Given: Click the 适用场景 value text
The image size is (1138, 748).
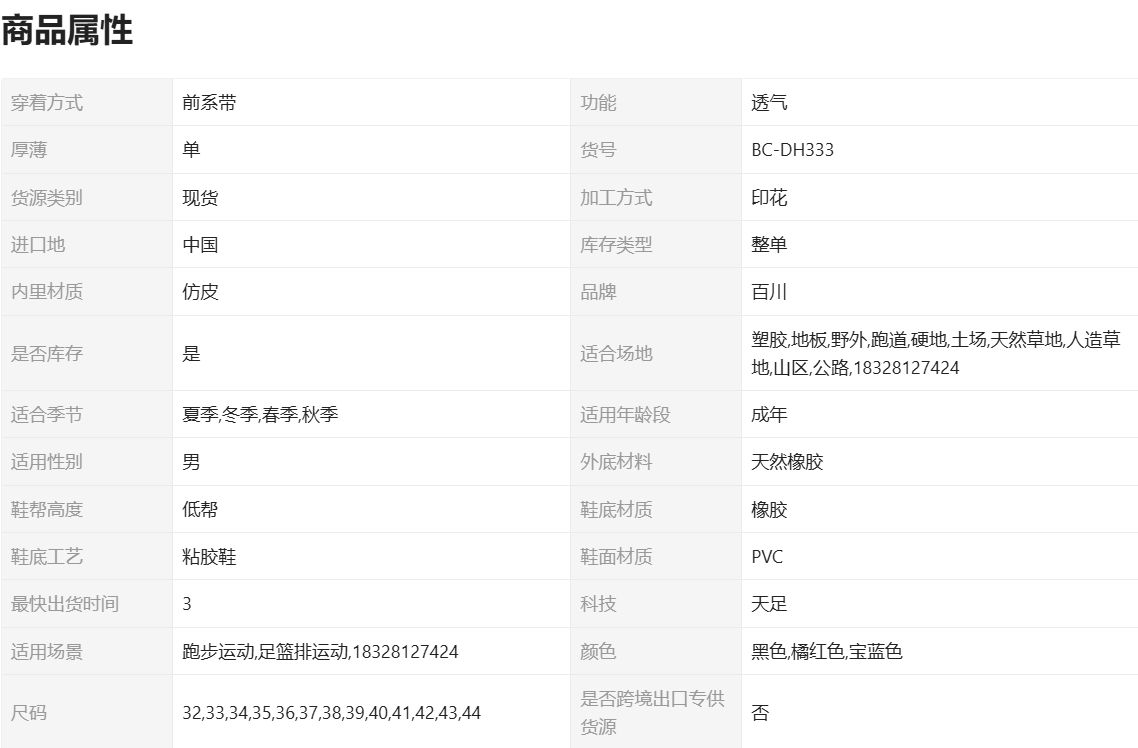Looking at the screenshot, I should pyautogui.click(x=320, y=652).
